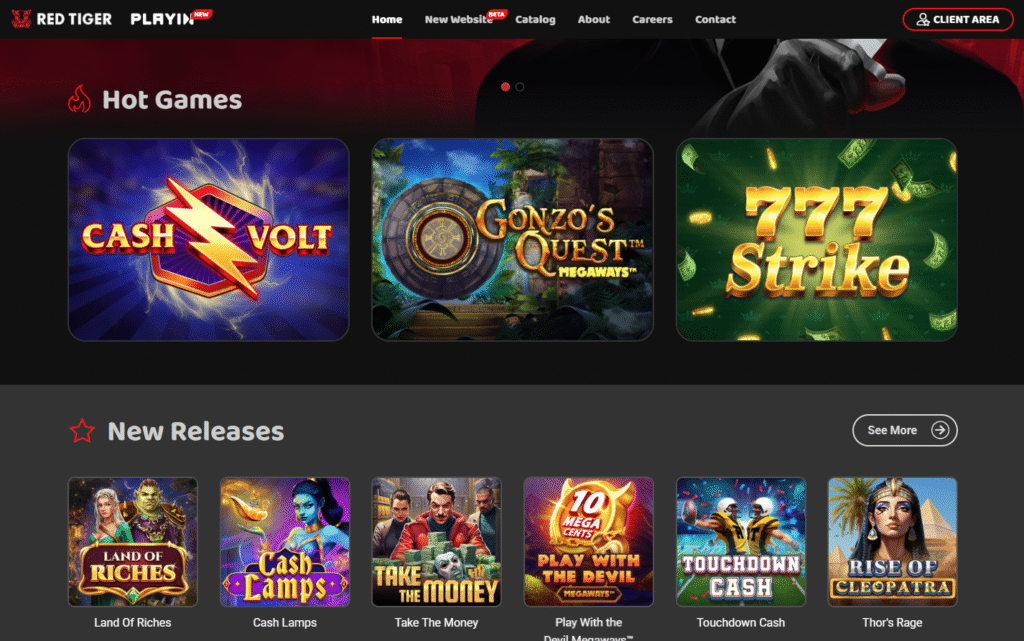Select the 777 Strike game tile
1024x641 pixels.
coord(816,240)
